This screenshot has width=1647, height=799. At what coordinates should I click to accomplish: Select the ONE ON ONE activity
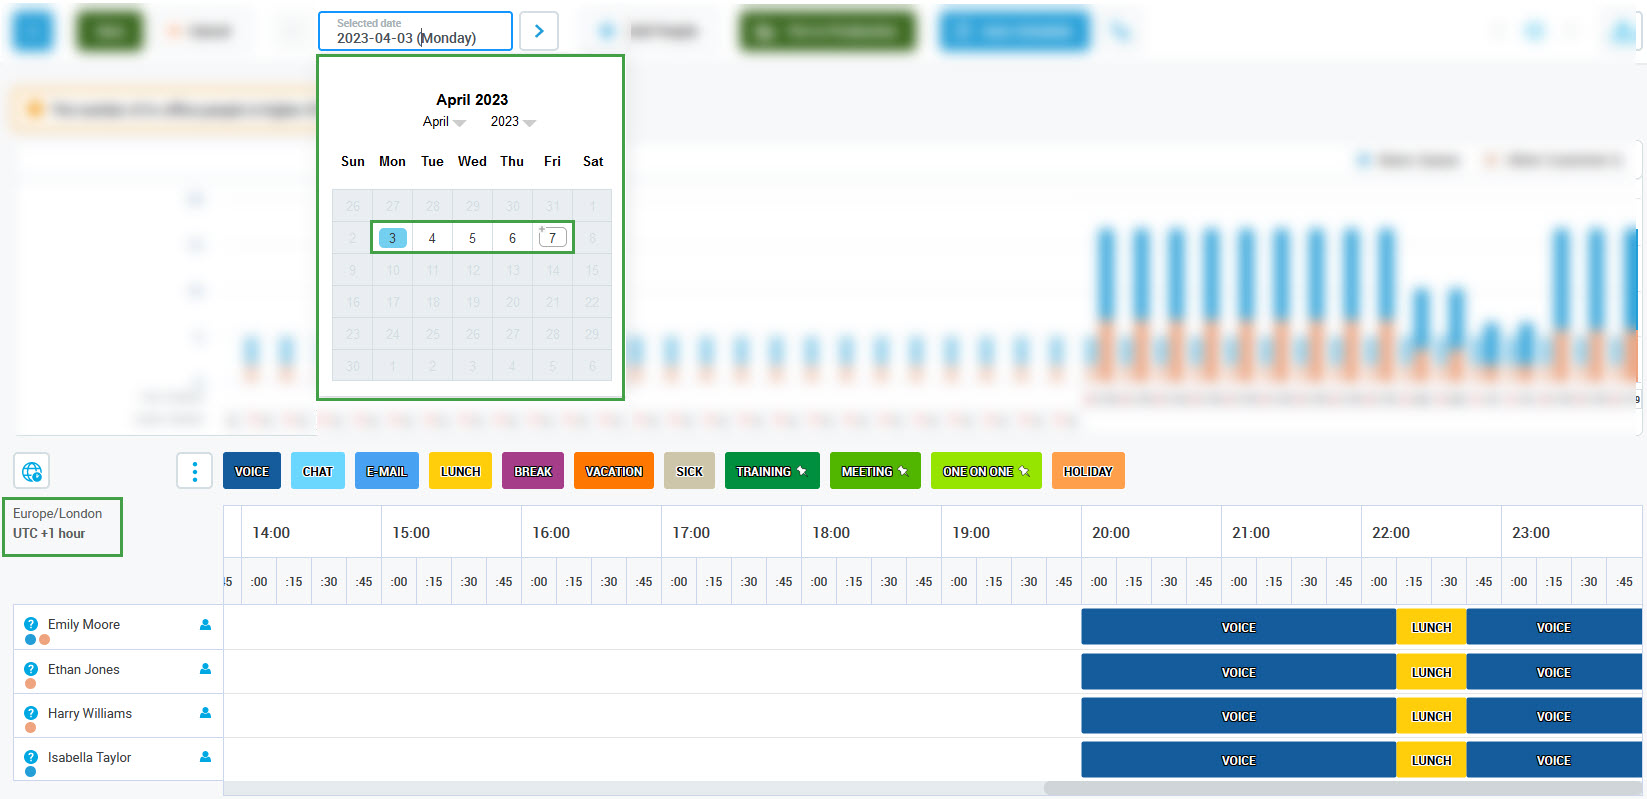click(x=985, y=471)
